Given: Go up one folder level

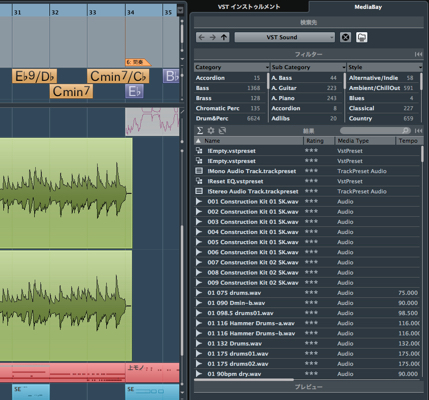Looking at the screenshot, I should [224, 37].
